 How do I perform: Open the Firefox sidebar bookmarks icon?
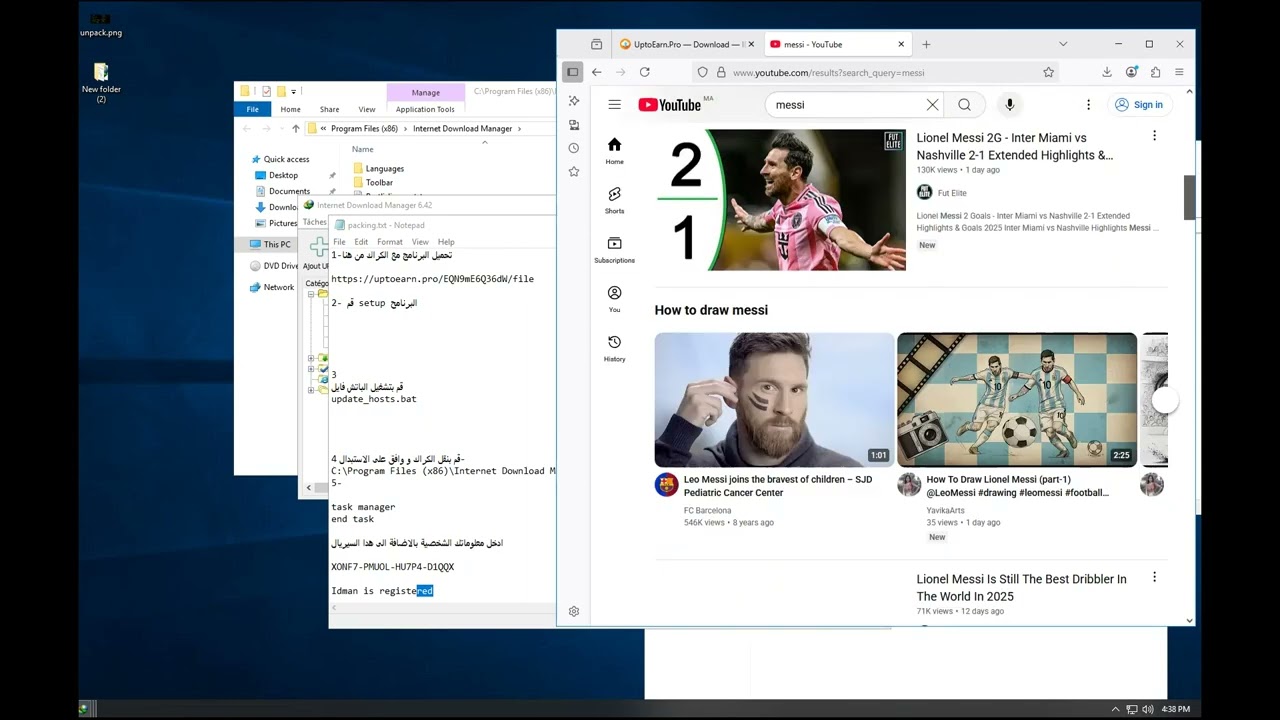tap(574, 172)
